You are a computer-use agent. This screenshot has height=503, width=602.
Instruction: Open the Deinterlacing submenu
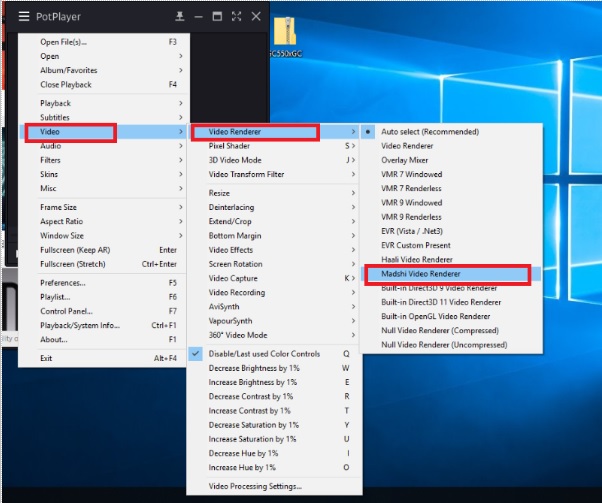[x=275, y=207]
